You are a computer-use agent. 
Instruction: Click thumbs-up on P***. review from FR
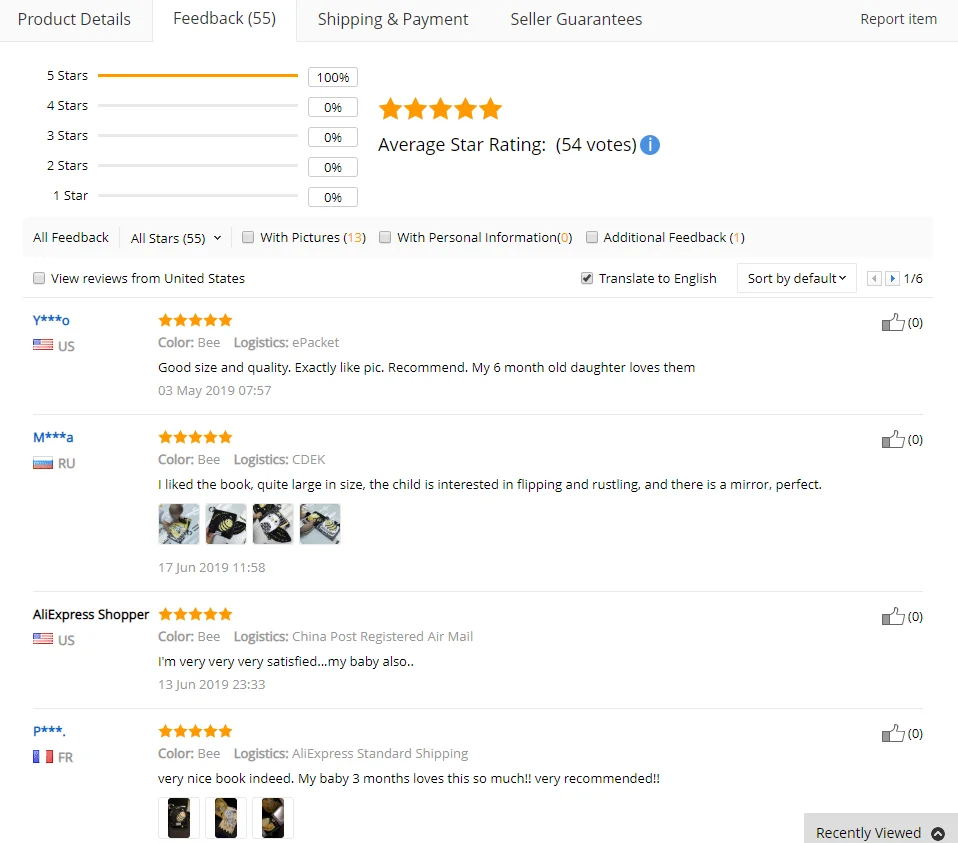[893, 733]
